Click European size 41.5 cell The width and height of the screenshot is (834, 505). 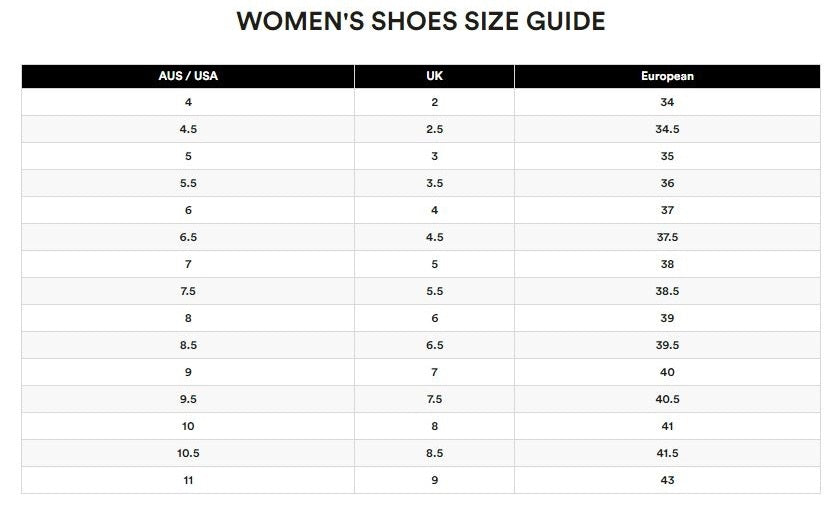pos(667,453)
